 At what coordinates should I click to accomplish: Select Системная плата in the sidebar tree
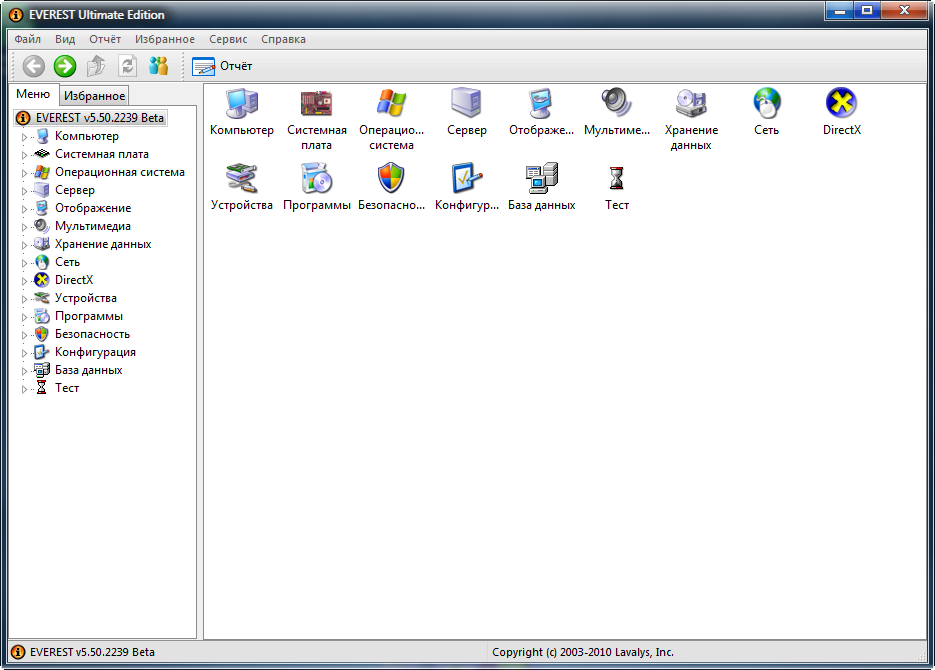(x=101, y=154)
